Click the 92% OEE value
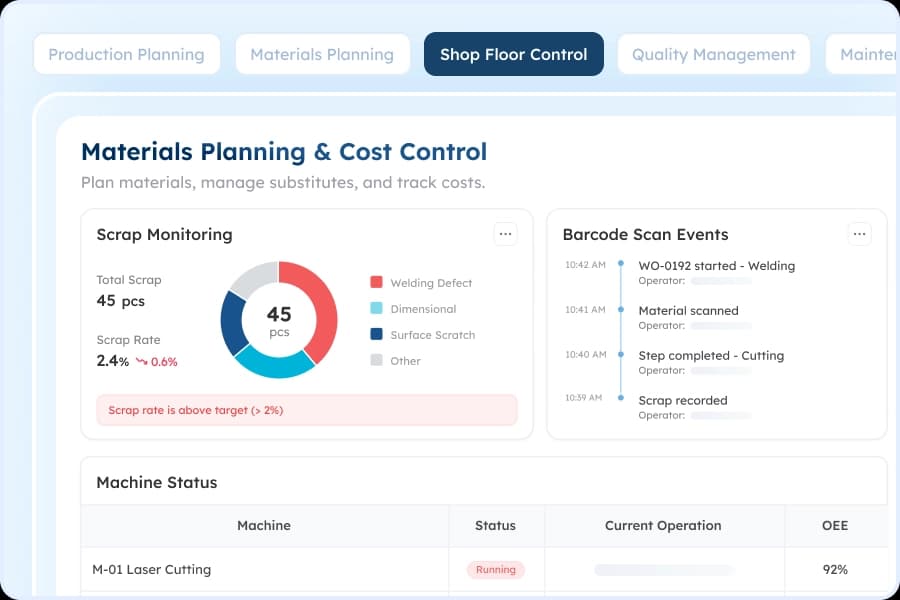Viewport: 900px width, 600px height. (x=835, y=570)
